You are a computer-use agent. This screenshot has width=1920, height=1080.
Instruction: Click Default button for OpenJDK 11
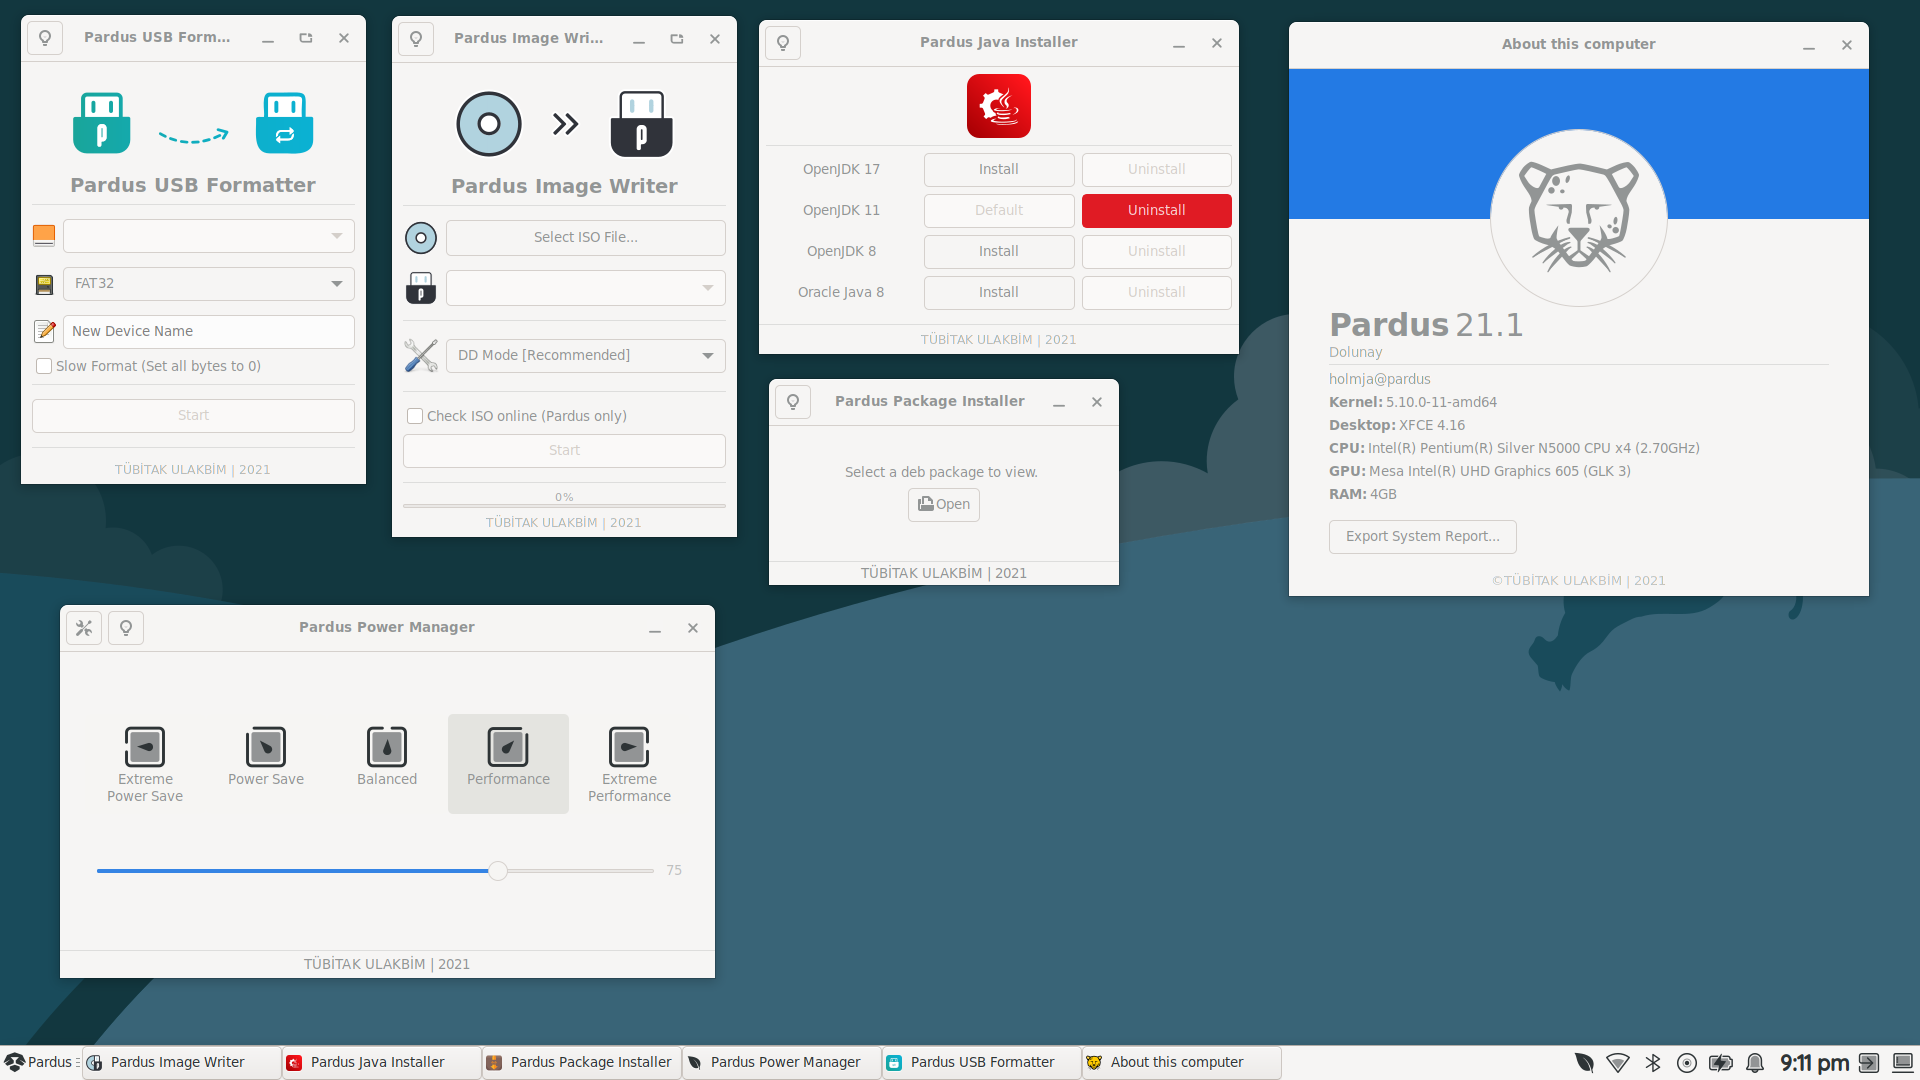[x=999, y=211]
